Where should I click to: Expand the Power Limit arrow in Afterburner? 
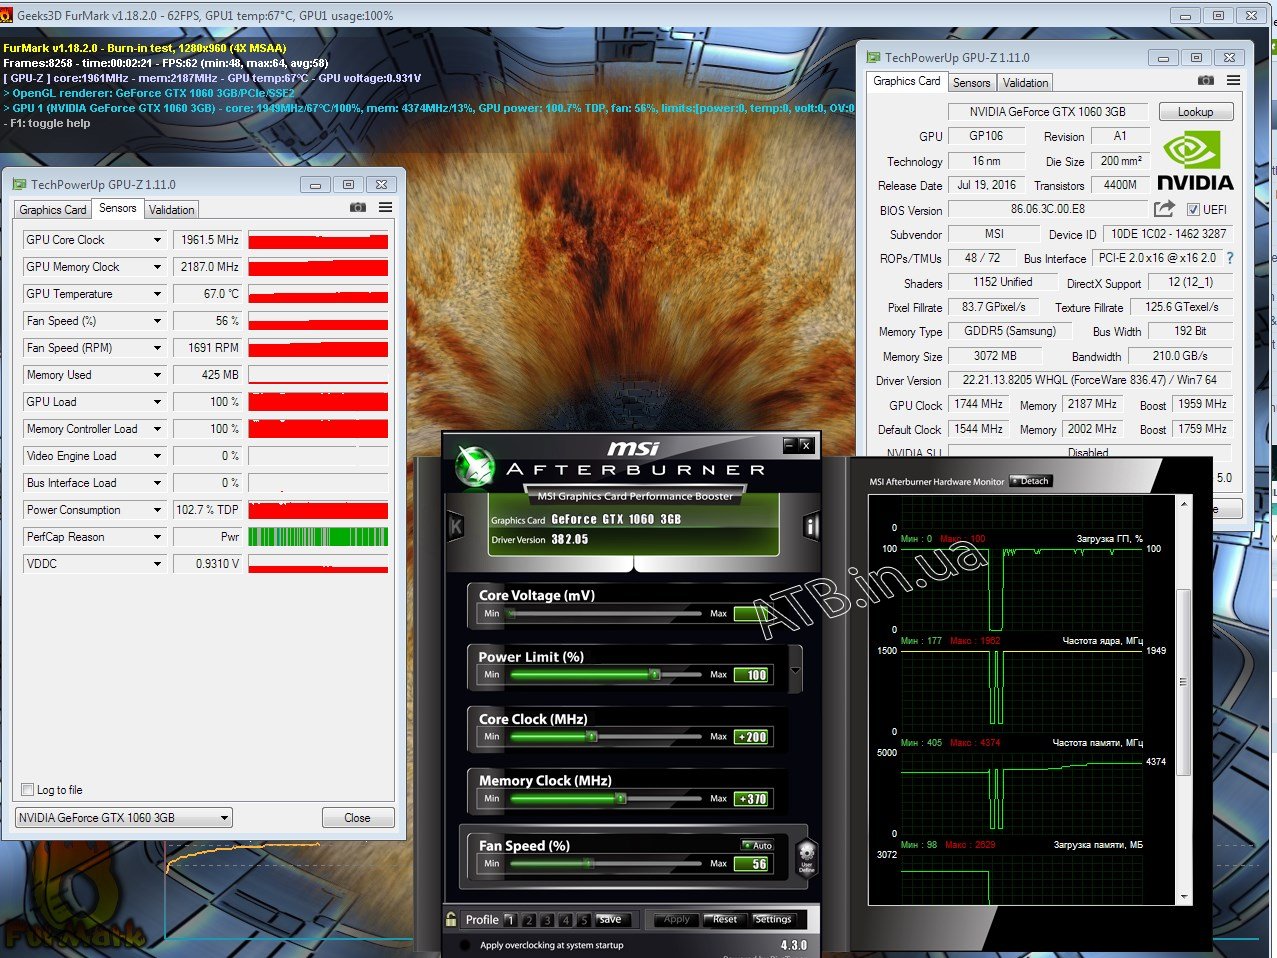coord(795,671)
